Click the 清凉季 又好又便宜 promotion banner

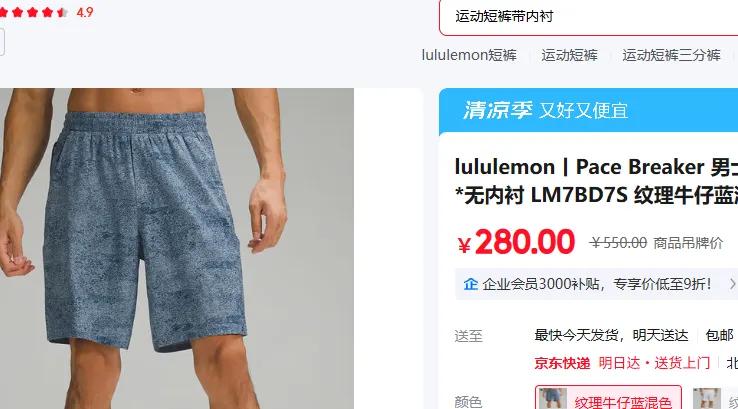pos(588,111)
